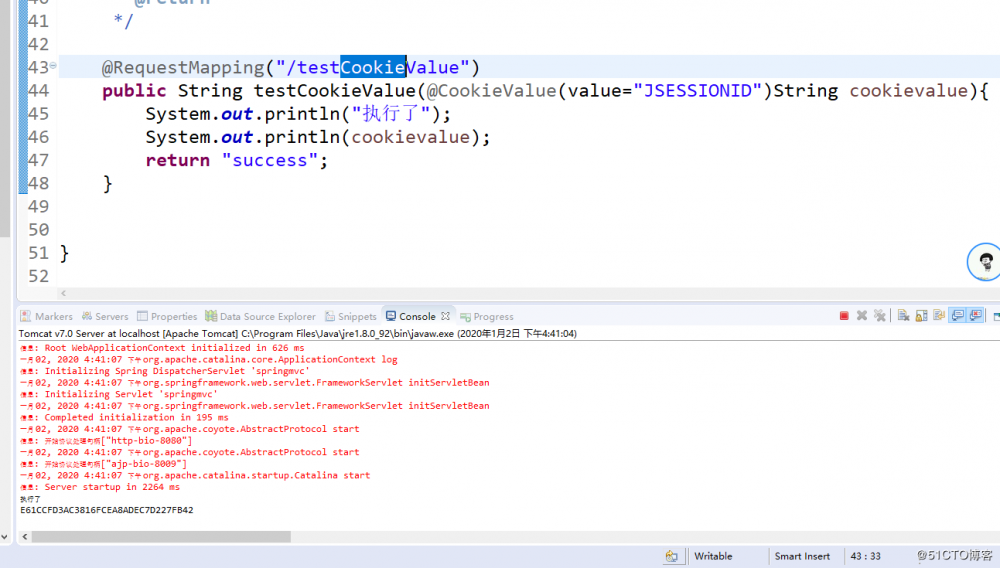Screen dimensions: 1000x568
Task: Open the Snippets tab
Action: pos(351,316)
